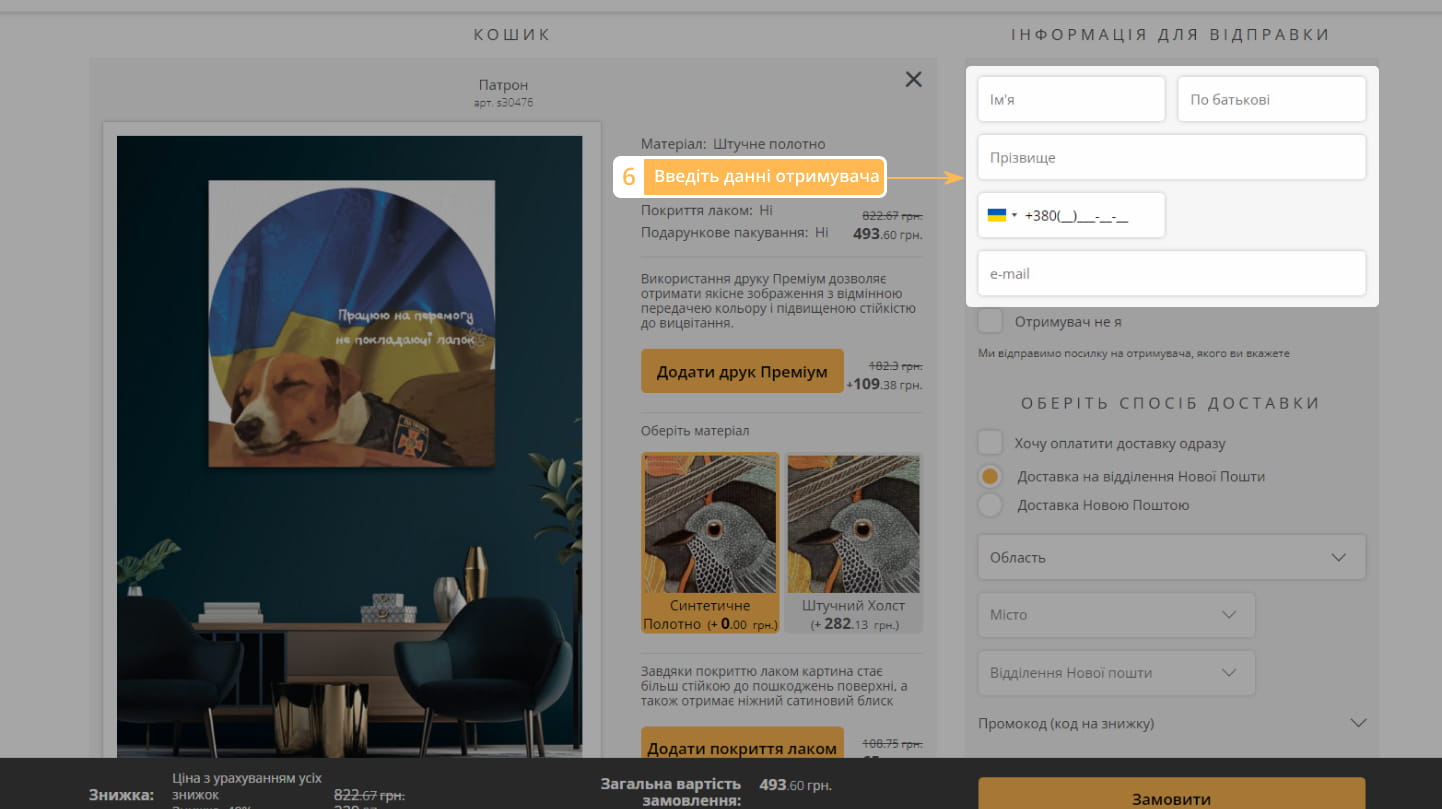Focus the e-mail input field
Viewport: 1442px width, 809px height.
tap(1171, 274)
